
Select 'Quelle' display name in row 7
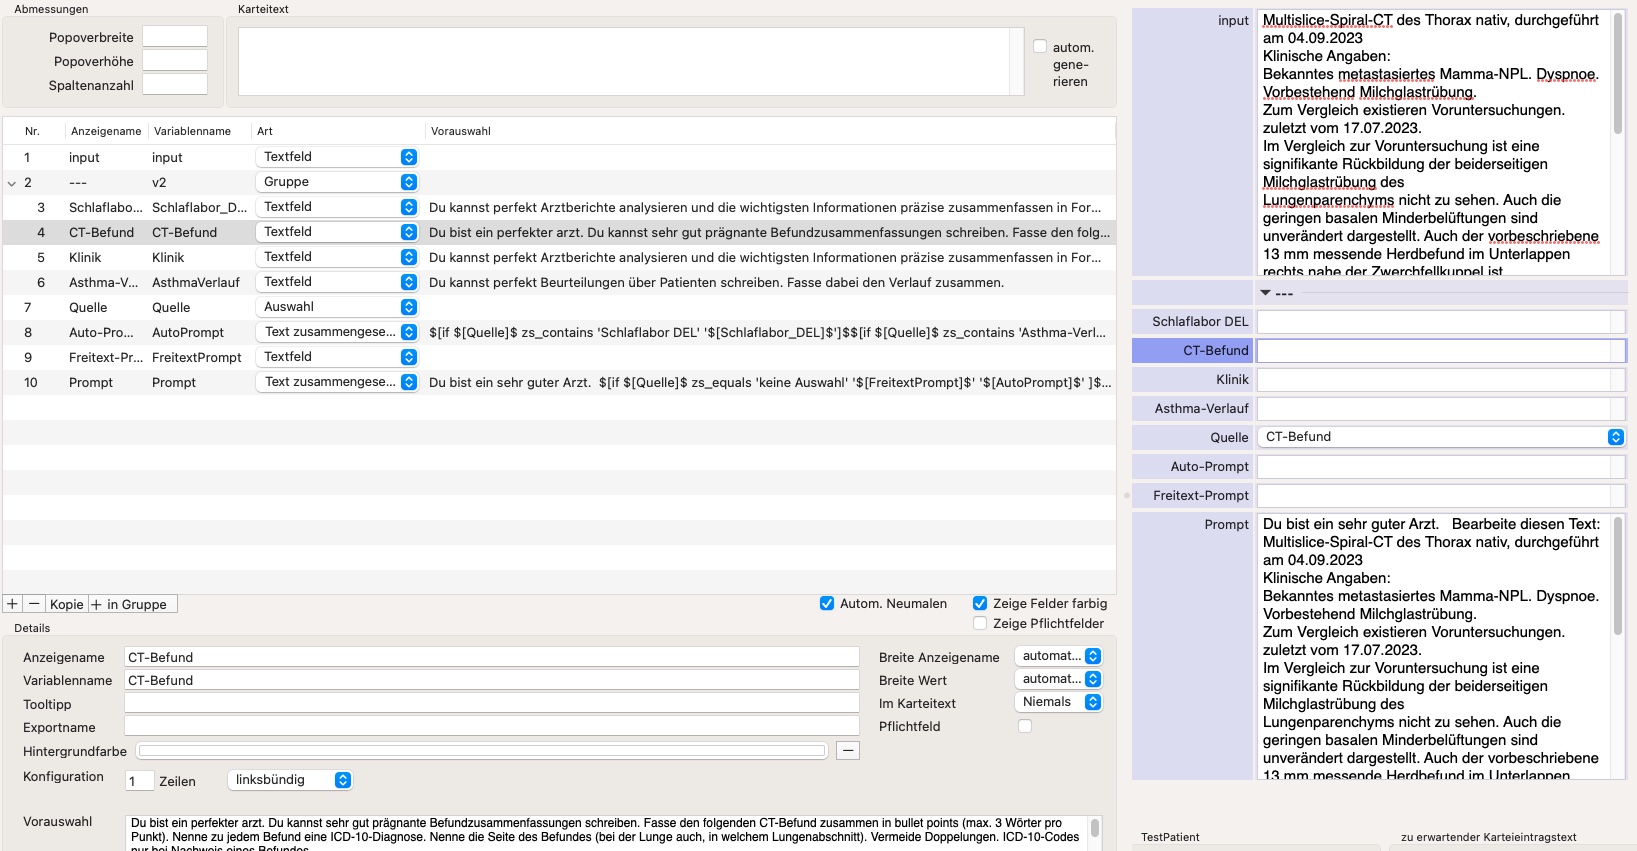[88, 307]
